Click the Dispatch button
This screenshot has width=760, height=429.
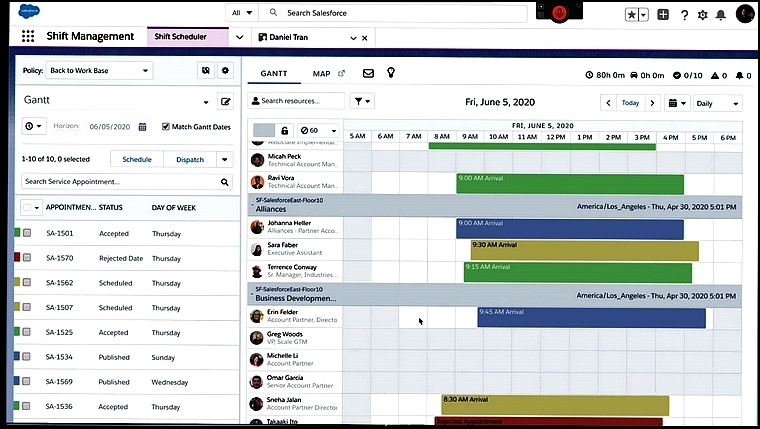190,159
